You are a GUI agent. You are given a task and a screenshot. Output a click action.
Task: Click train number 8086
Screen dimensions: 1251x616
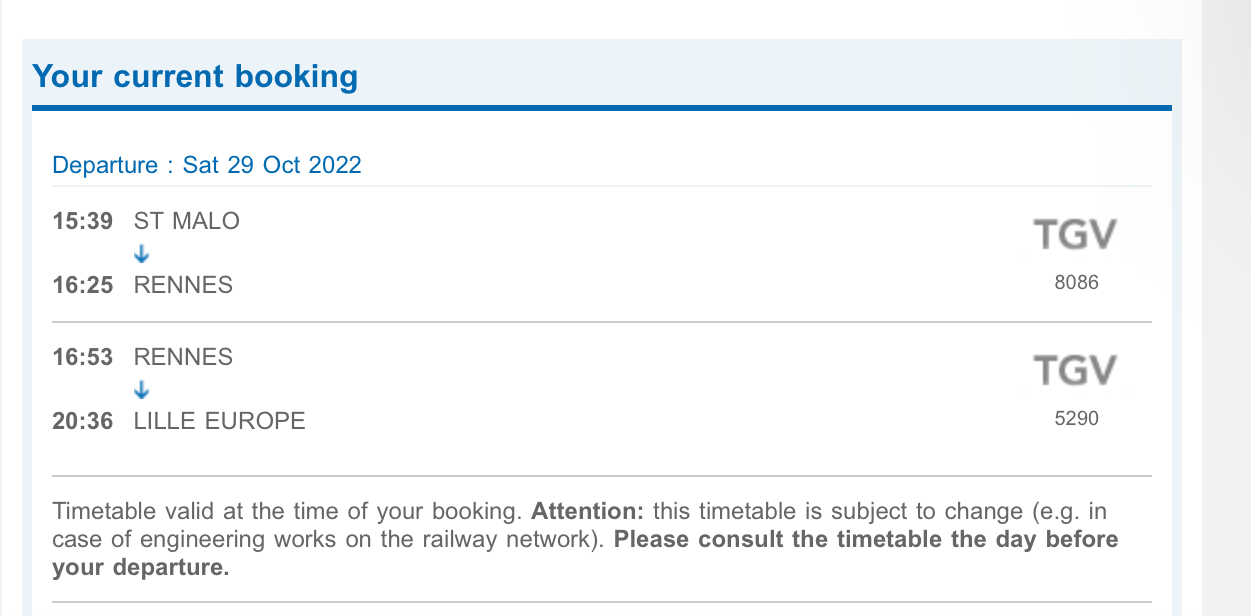click(x=1076, y=282)
